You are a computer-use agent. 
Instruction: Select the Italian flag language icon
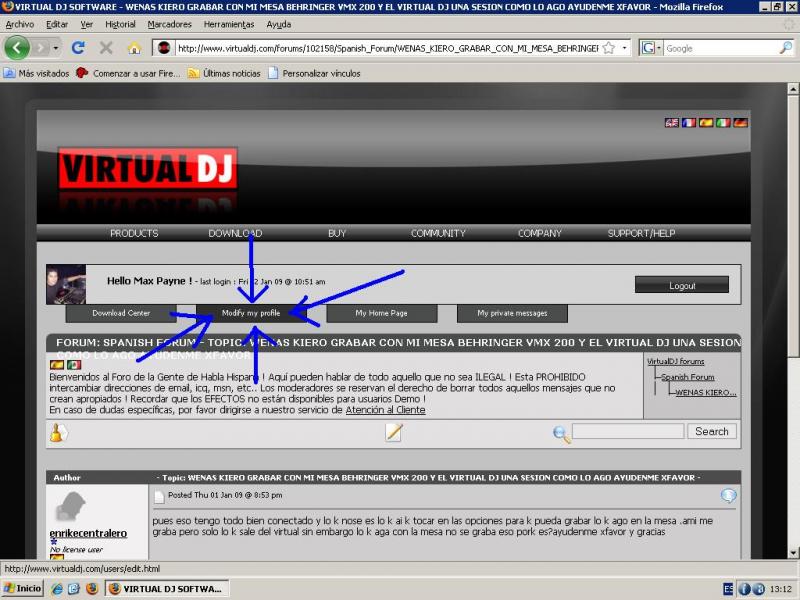point(723,122)
